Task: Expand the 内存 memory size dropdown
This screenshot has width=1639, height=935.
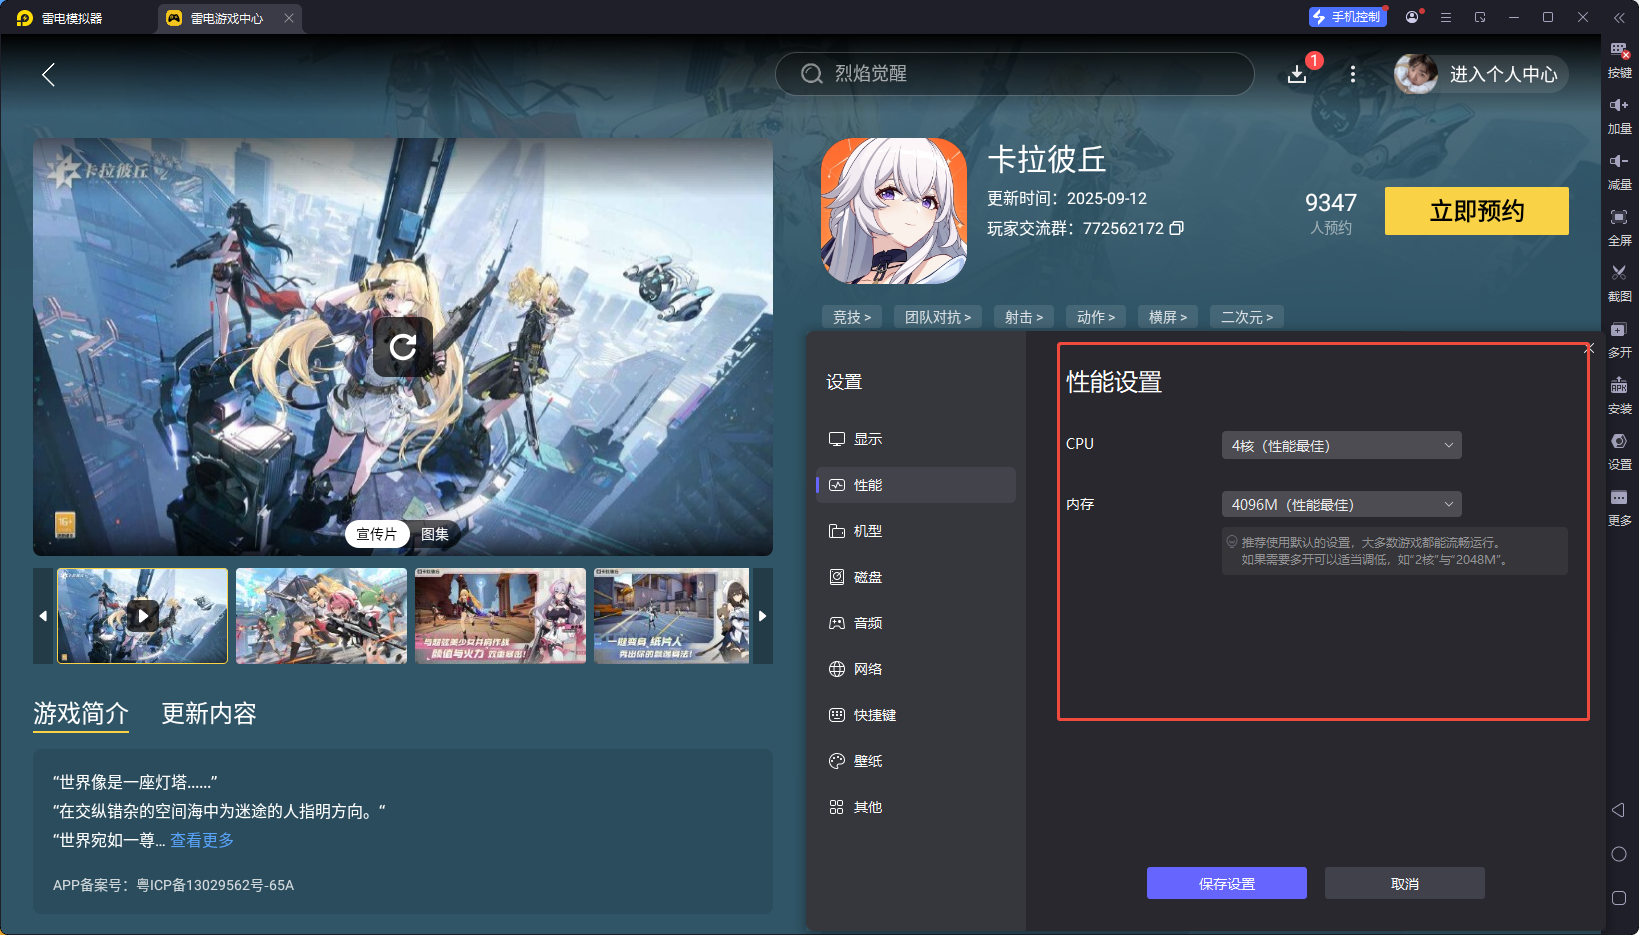Action: [x=1340, y=504]
